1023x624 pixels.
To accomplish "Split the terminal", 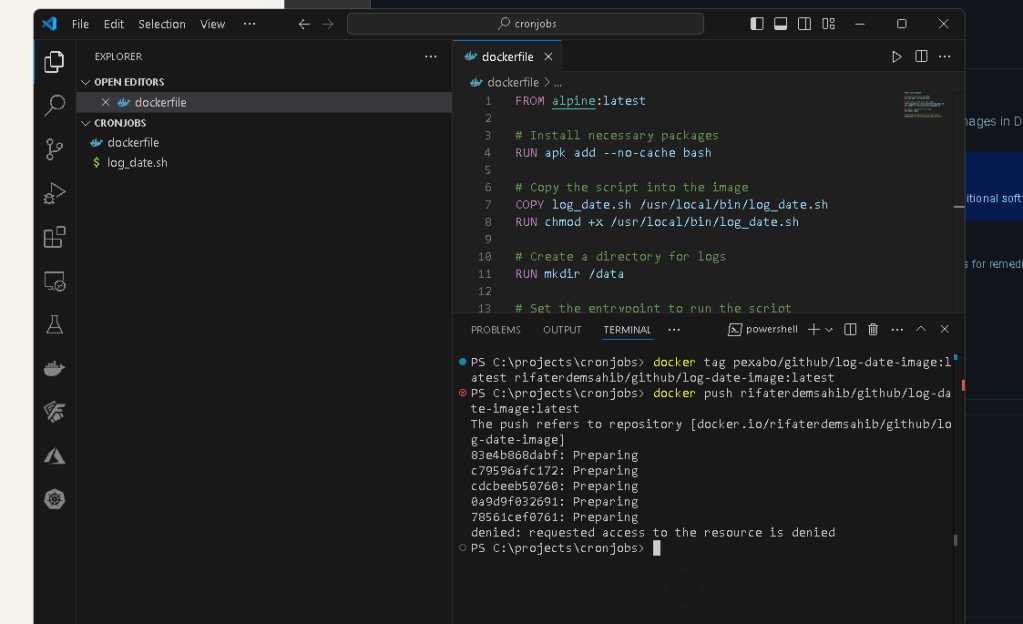I will [850, 330].
